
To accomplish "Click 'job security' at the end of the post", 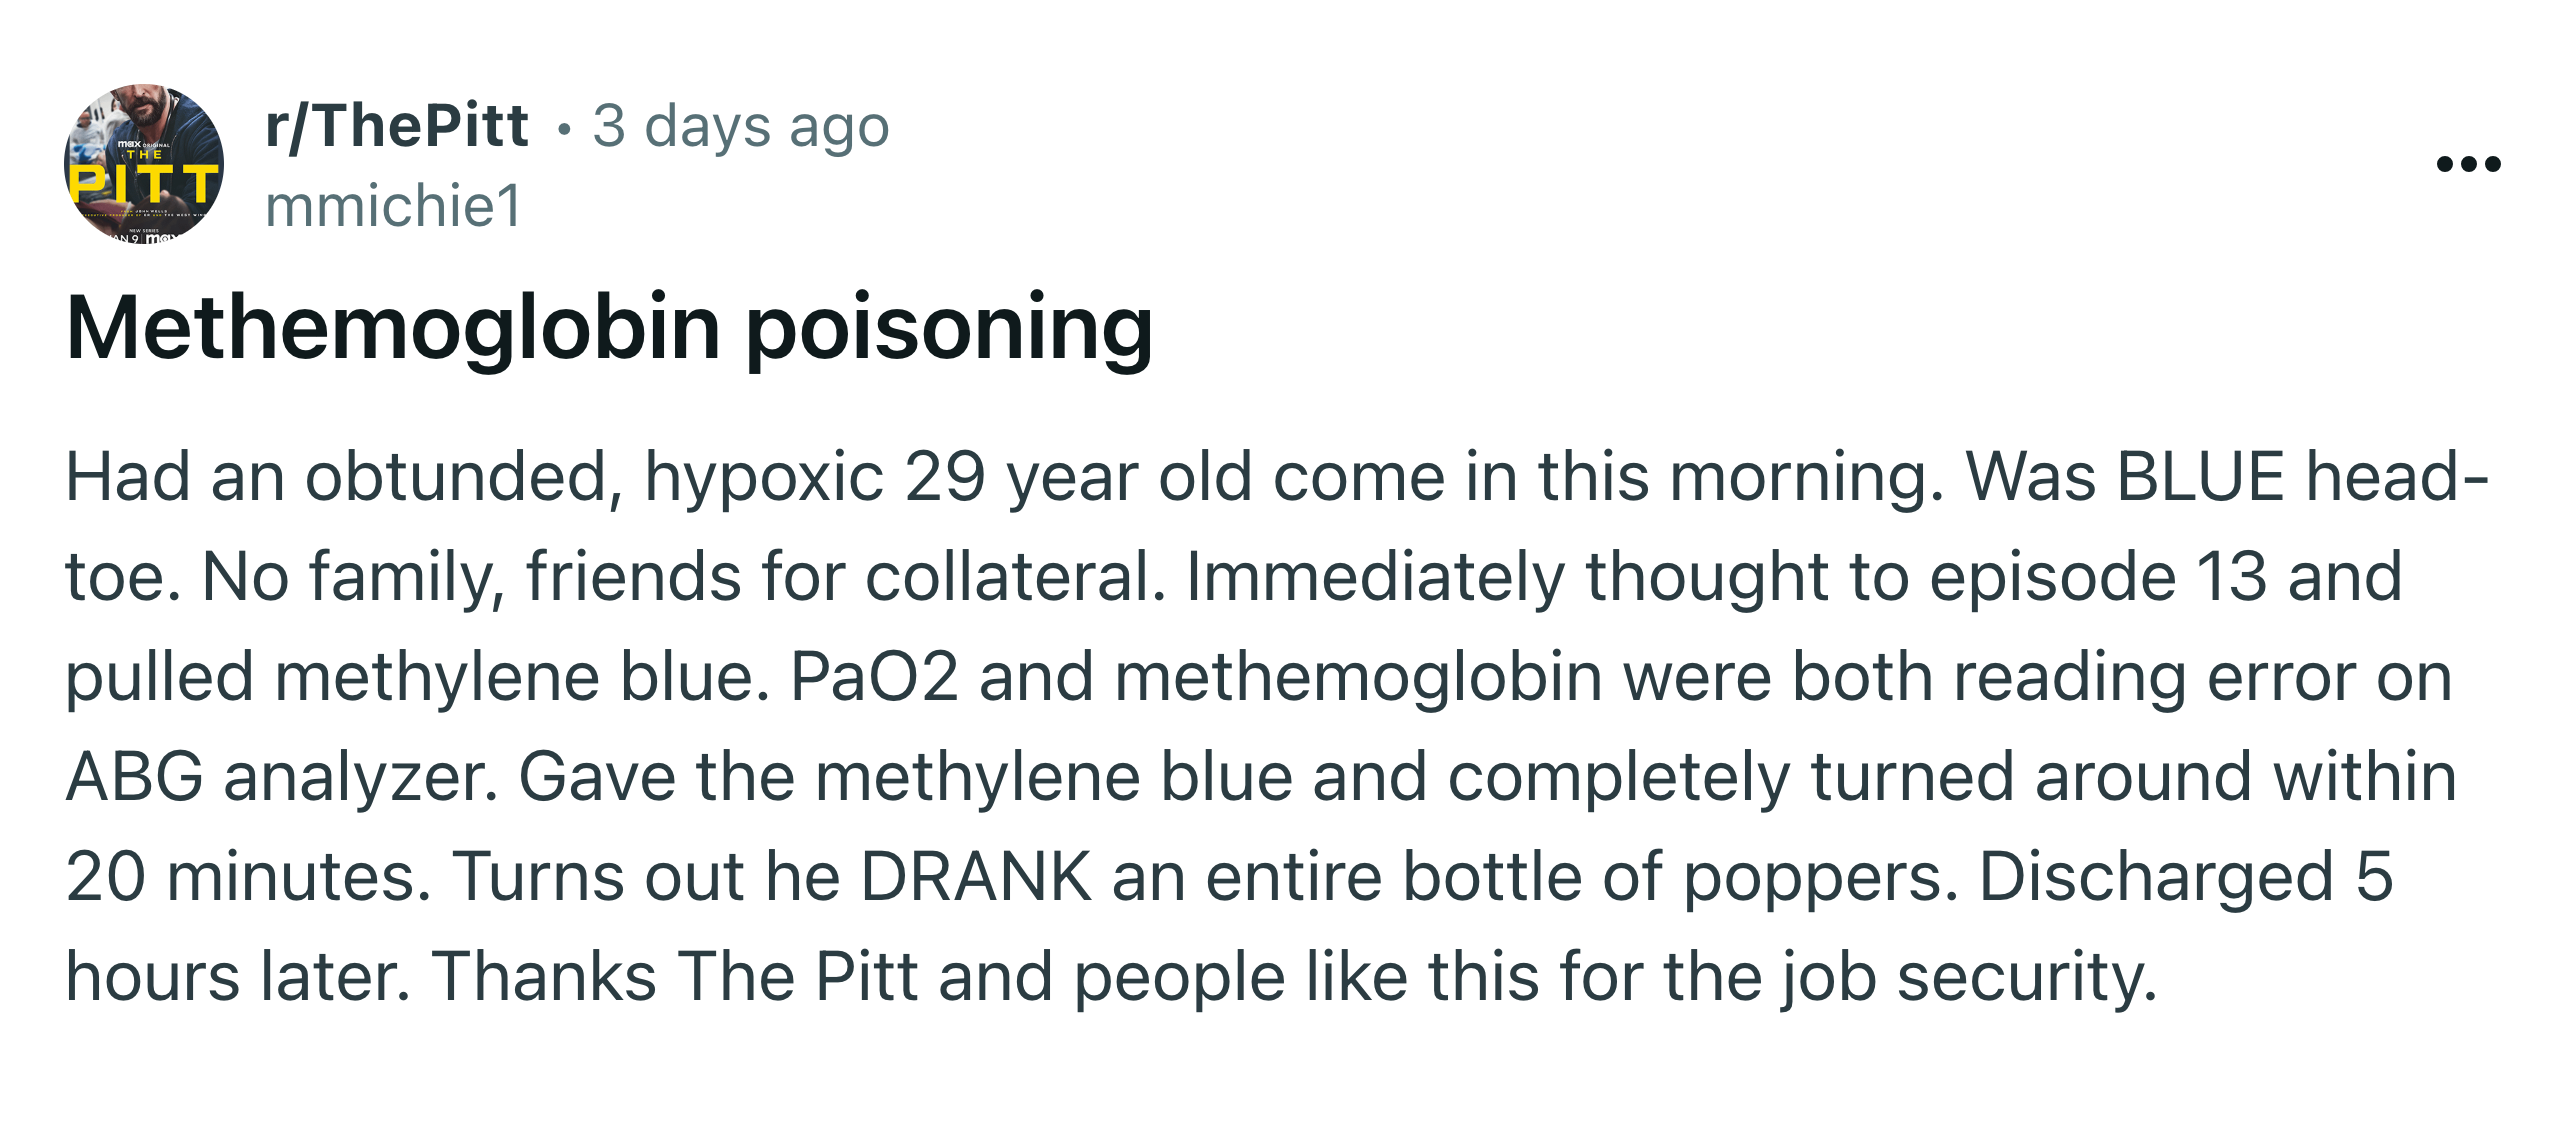I will click(x=1967, y=978).
